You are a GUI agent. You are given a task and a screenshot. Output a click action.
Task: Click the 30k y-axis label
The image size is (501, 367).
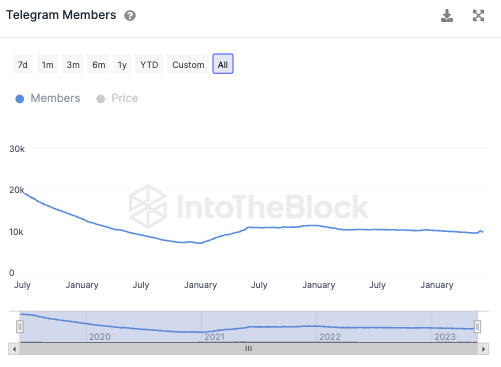17,149
